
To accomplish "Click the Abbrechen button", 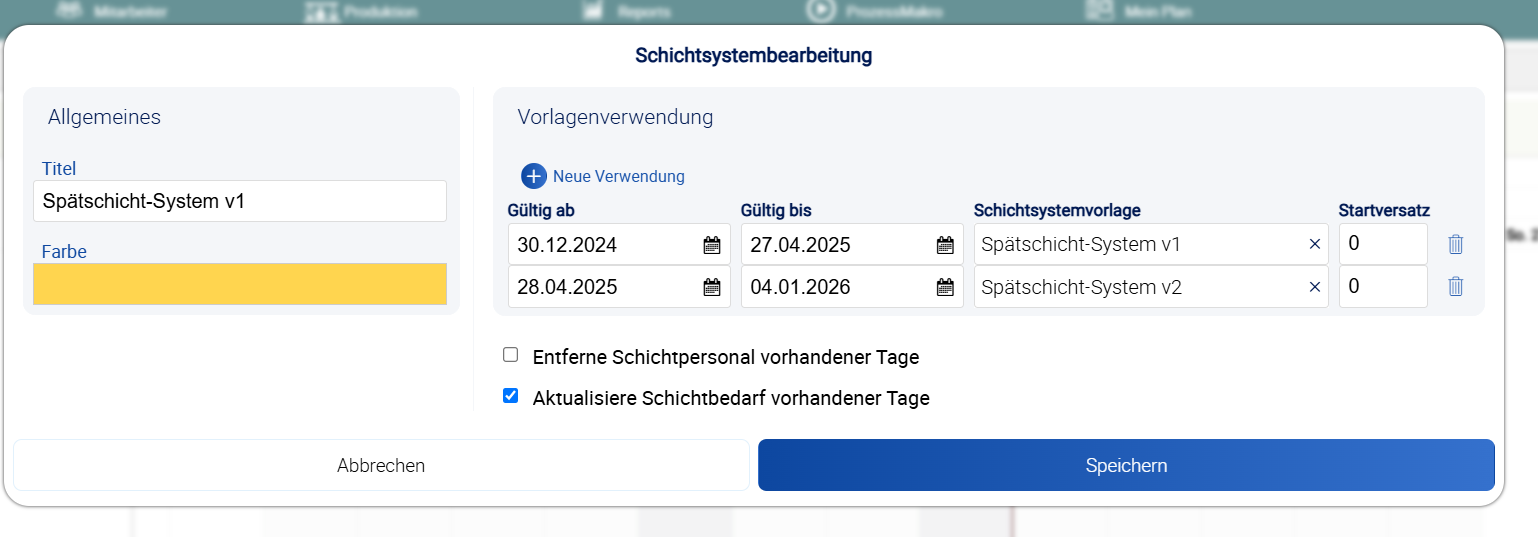I will (381, 465).
